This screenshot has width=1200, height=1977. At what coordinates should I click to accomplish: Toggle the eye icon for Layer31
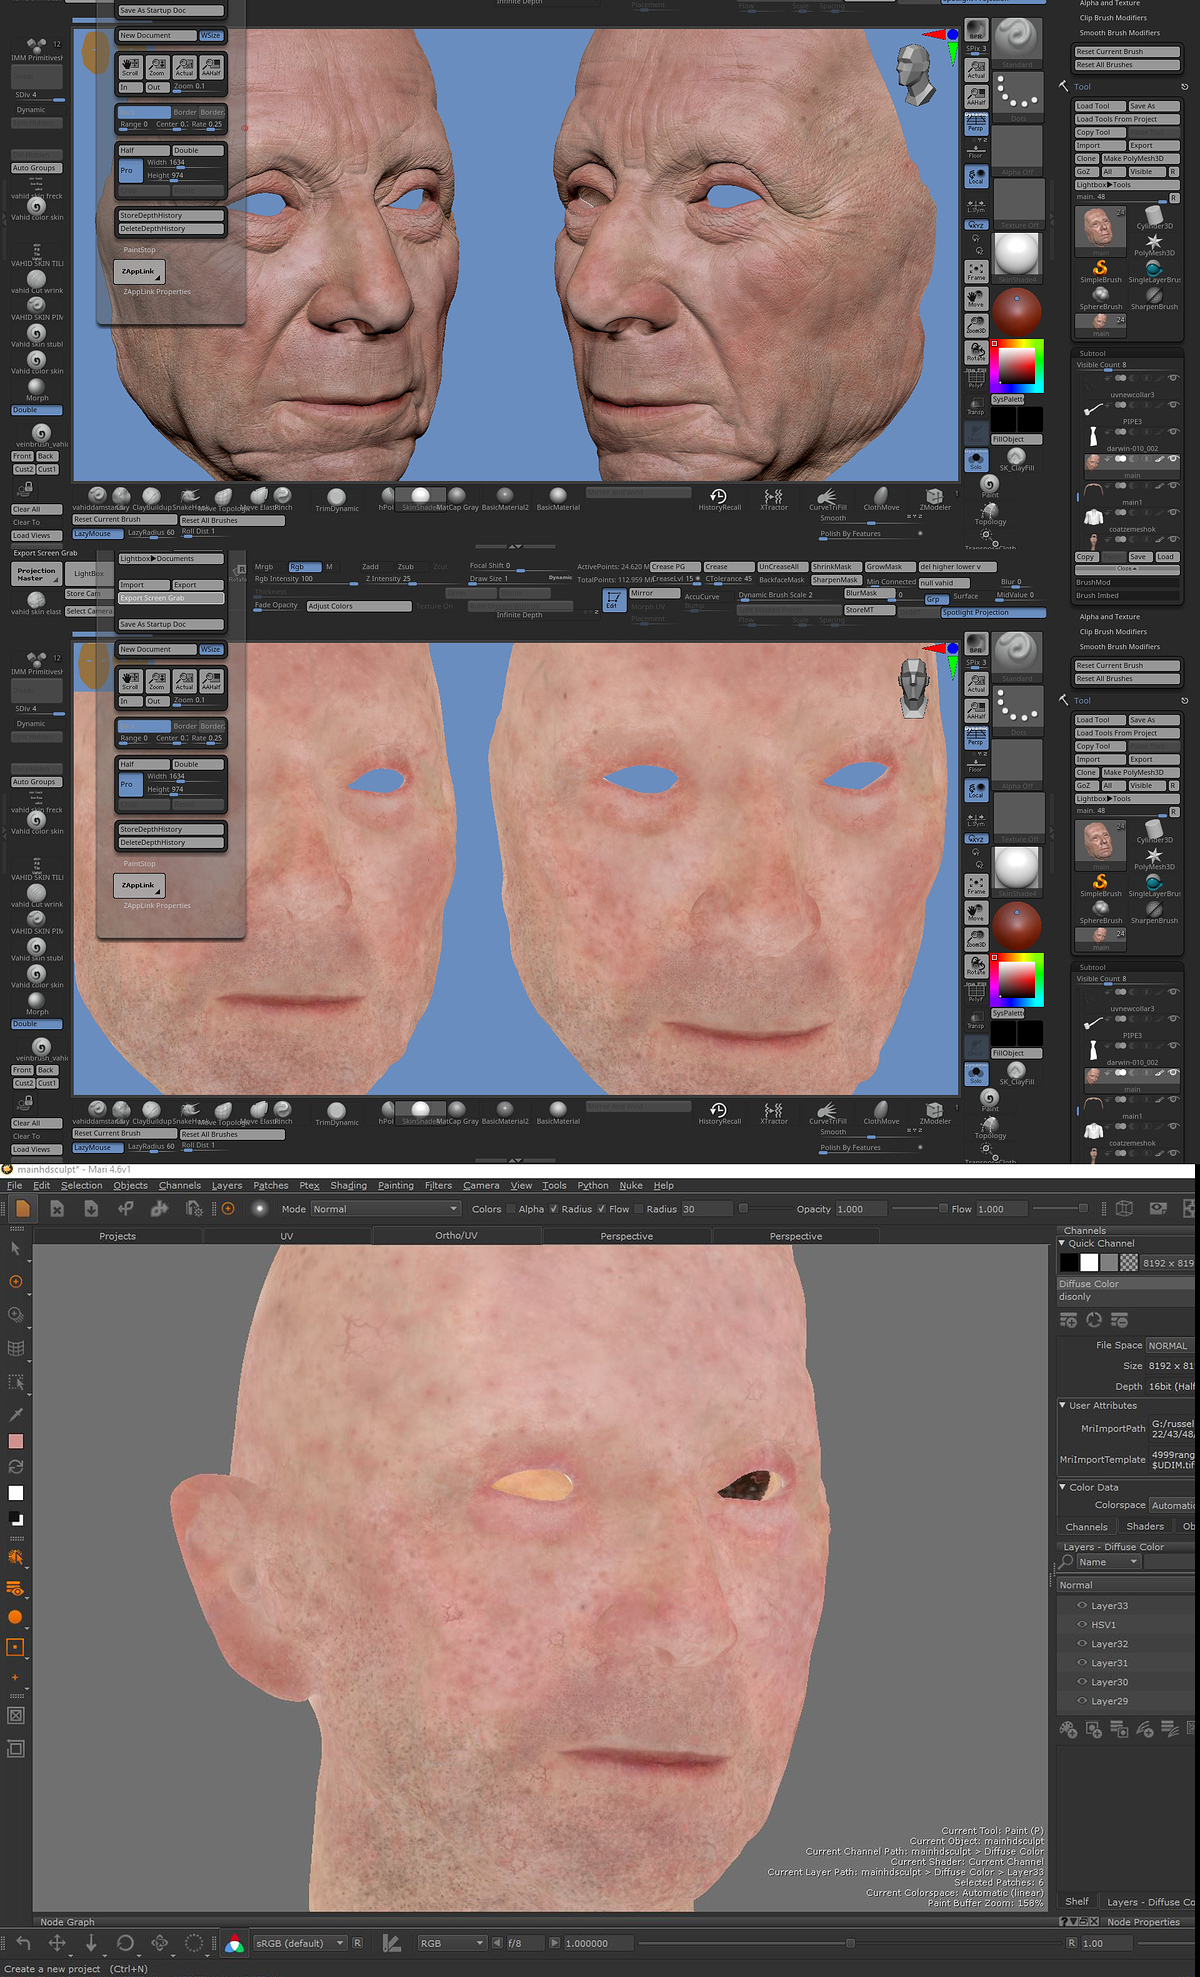click(1082, 1663)
